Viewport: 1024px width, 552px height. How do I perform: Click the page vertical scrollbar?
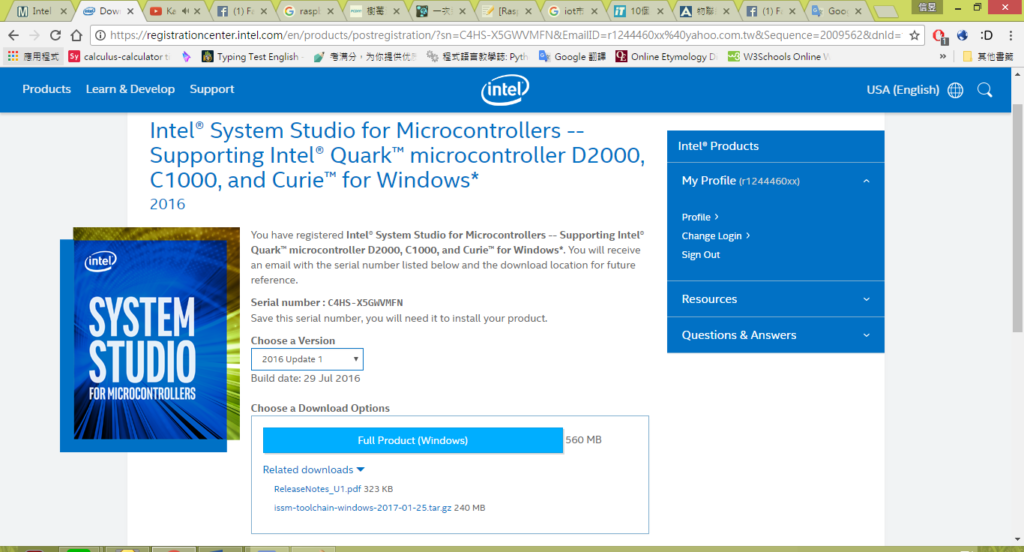(x=1017, y=218)
